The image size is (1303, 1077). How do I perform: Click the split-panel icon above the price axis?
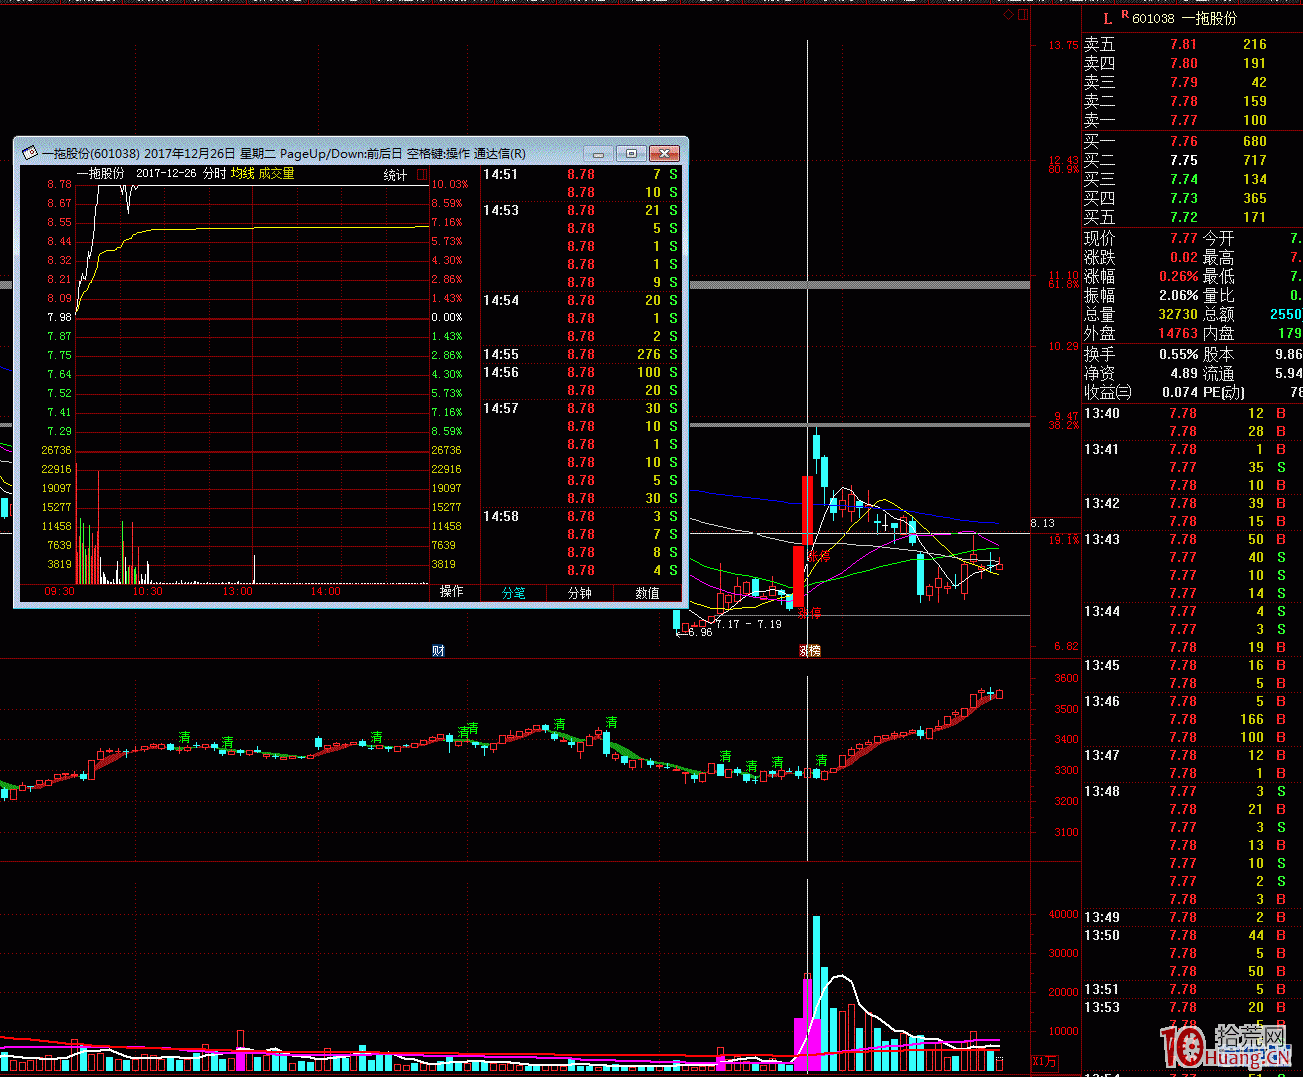point(1023,15)
